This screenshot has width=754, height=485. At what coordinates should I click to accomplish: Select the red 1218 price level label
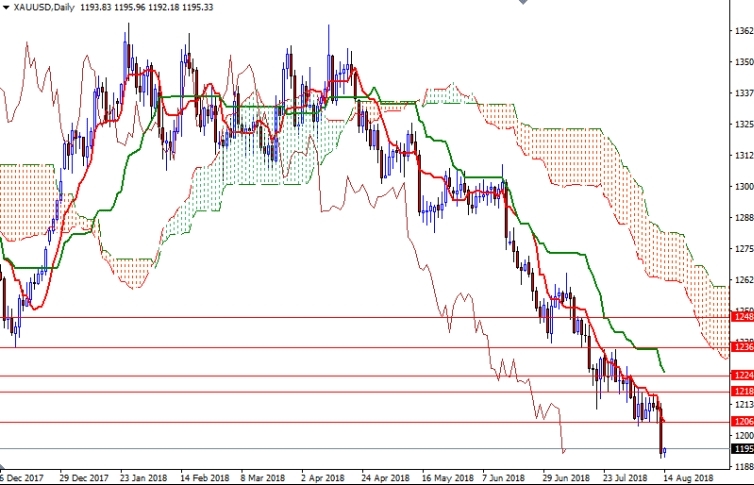(742, 391)
